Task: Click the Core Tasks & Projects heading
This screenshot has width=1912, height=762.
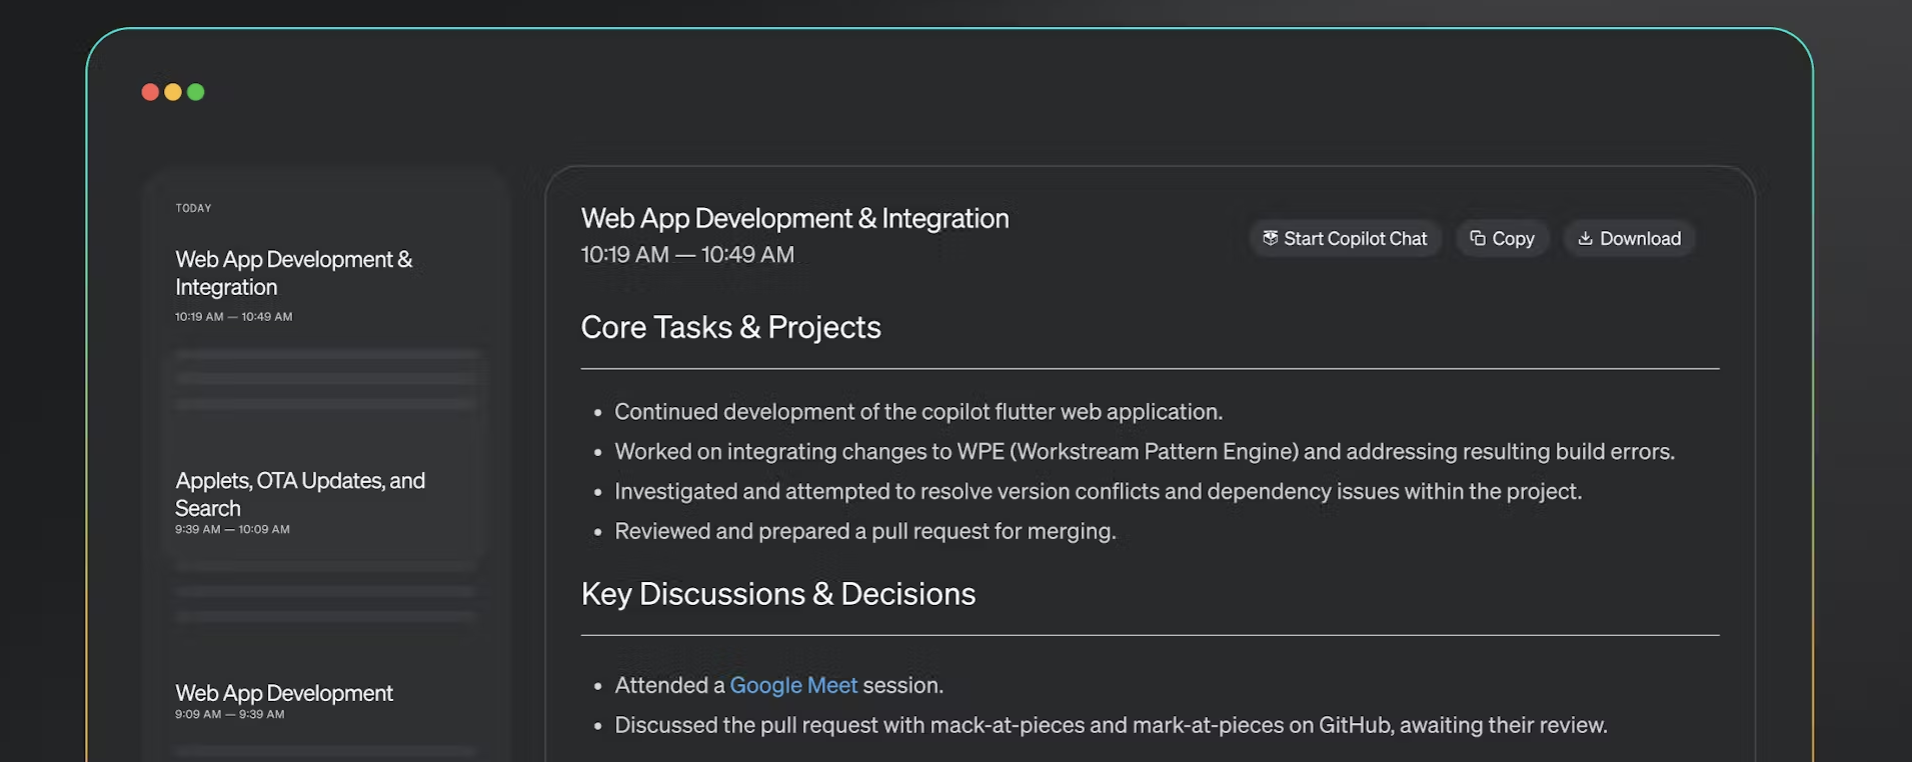Action: (x=730, y=327)
